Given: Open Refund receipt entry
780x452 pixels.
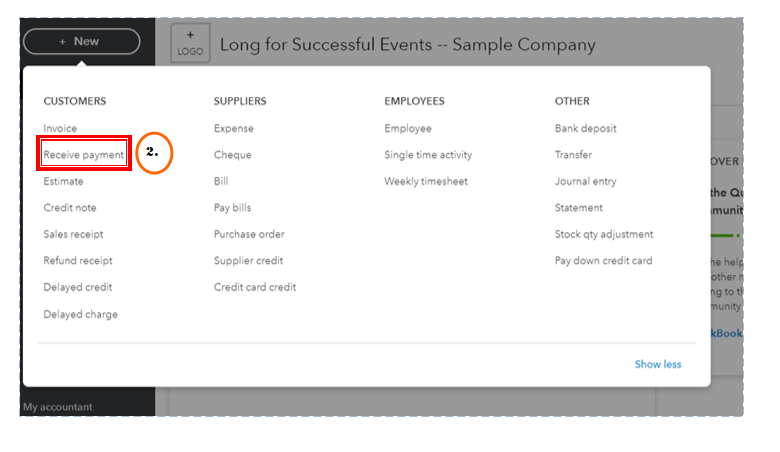Looking at the screenshot, I should pos(78,261).
